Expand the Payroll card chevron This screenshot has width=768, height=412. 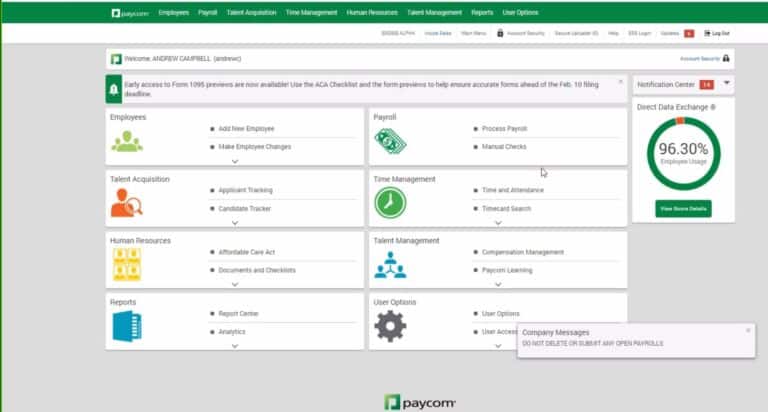(x=498, y=160)
